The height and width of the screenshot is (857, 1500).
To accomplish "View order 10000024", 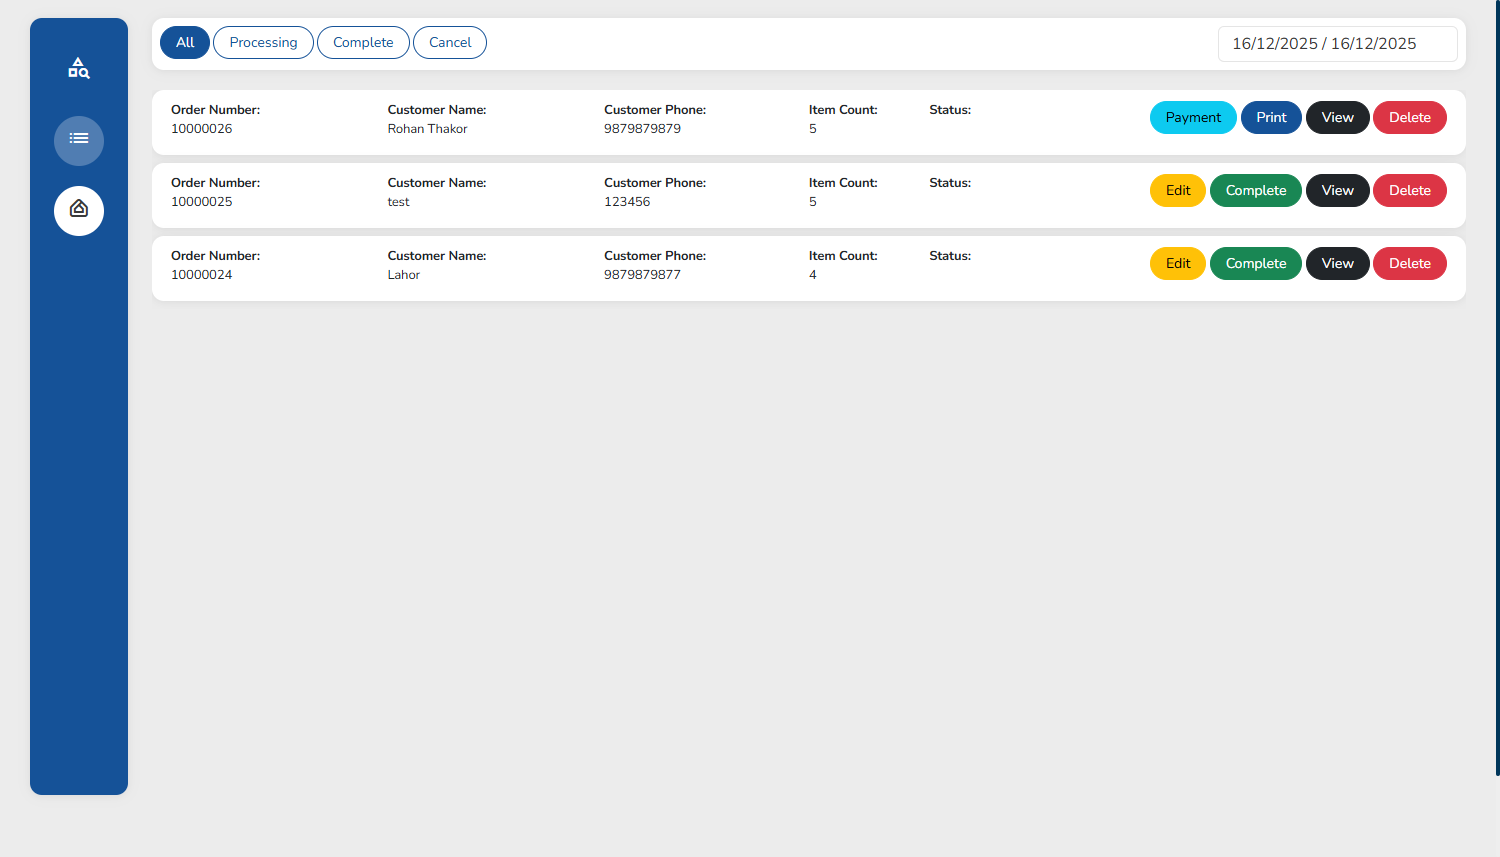I will tap(1337, 264).
